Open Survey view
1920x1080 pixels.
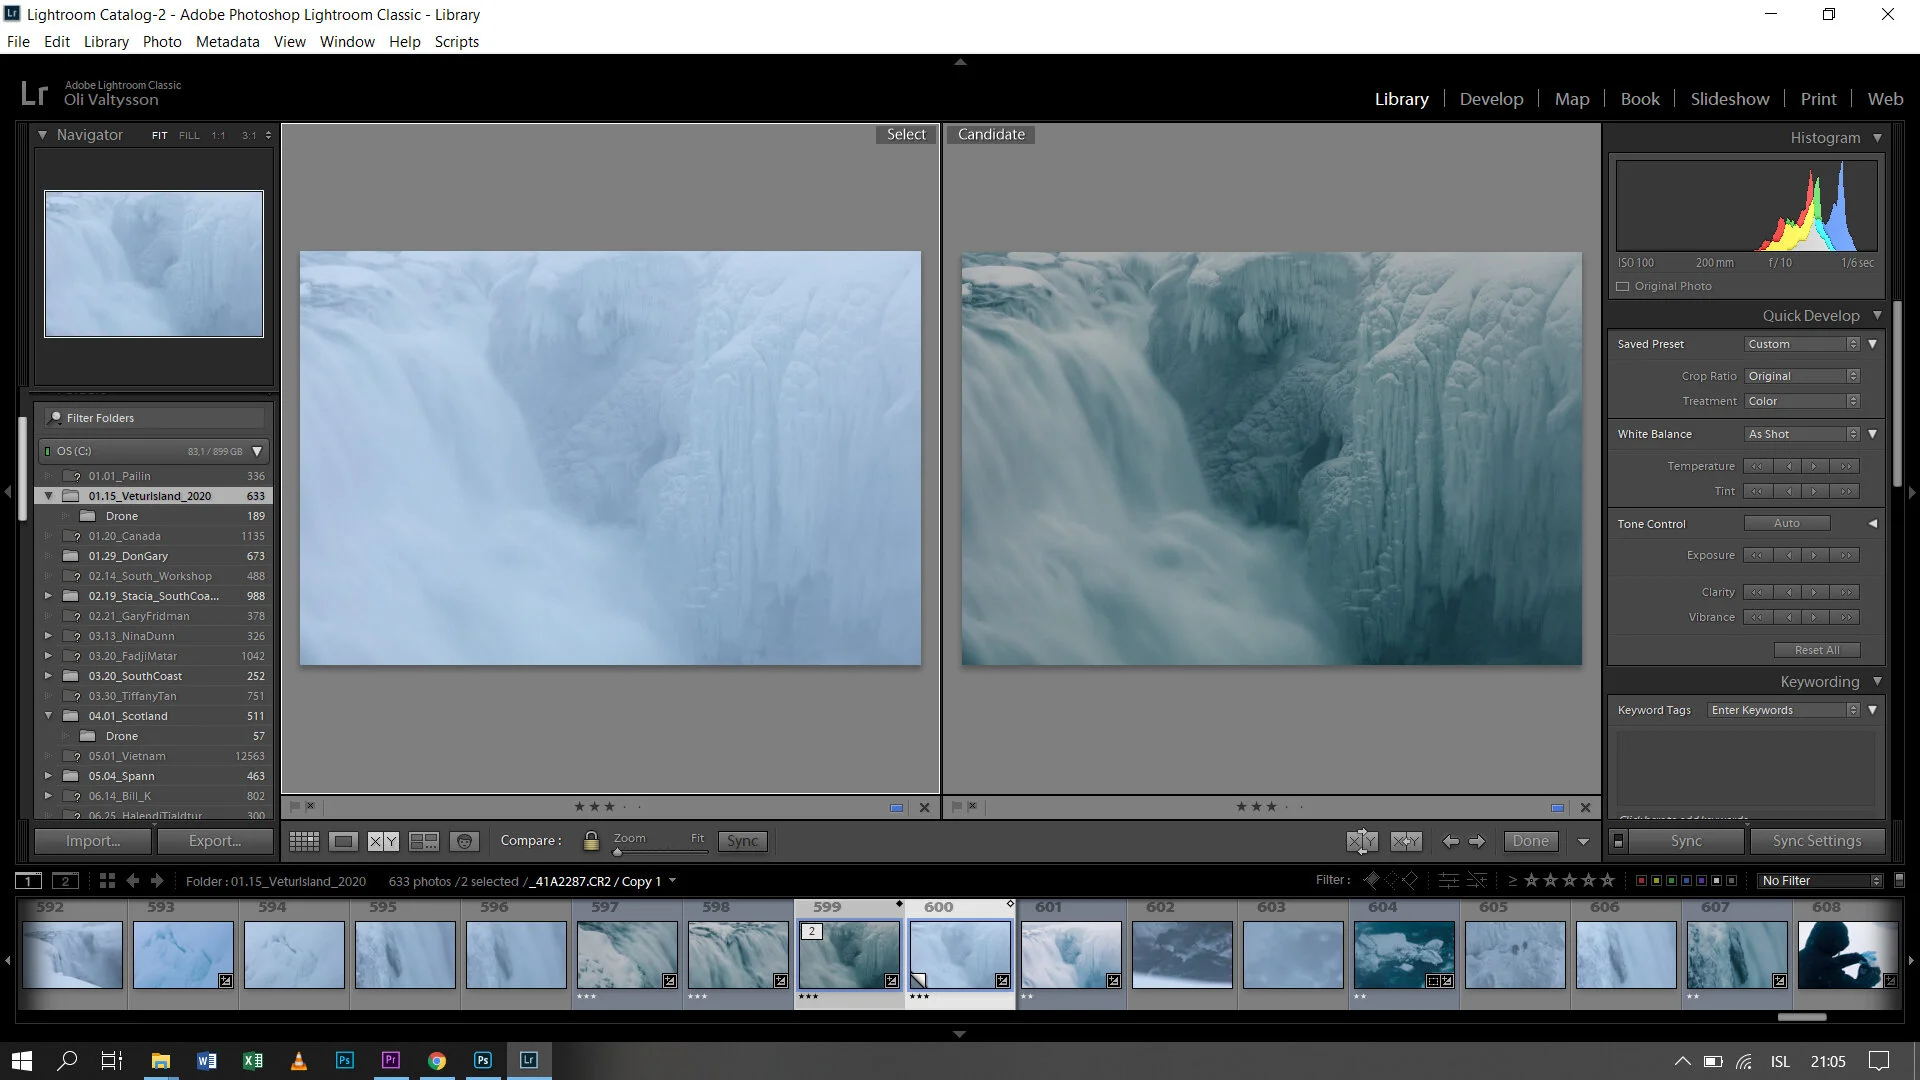424,841
